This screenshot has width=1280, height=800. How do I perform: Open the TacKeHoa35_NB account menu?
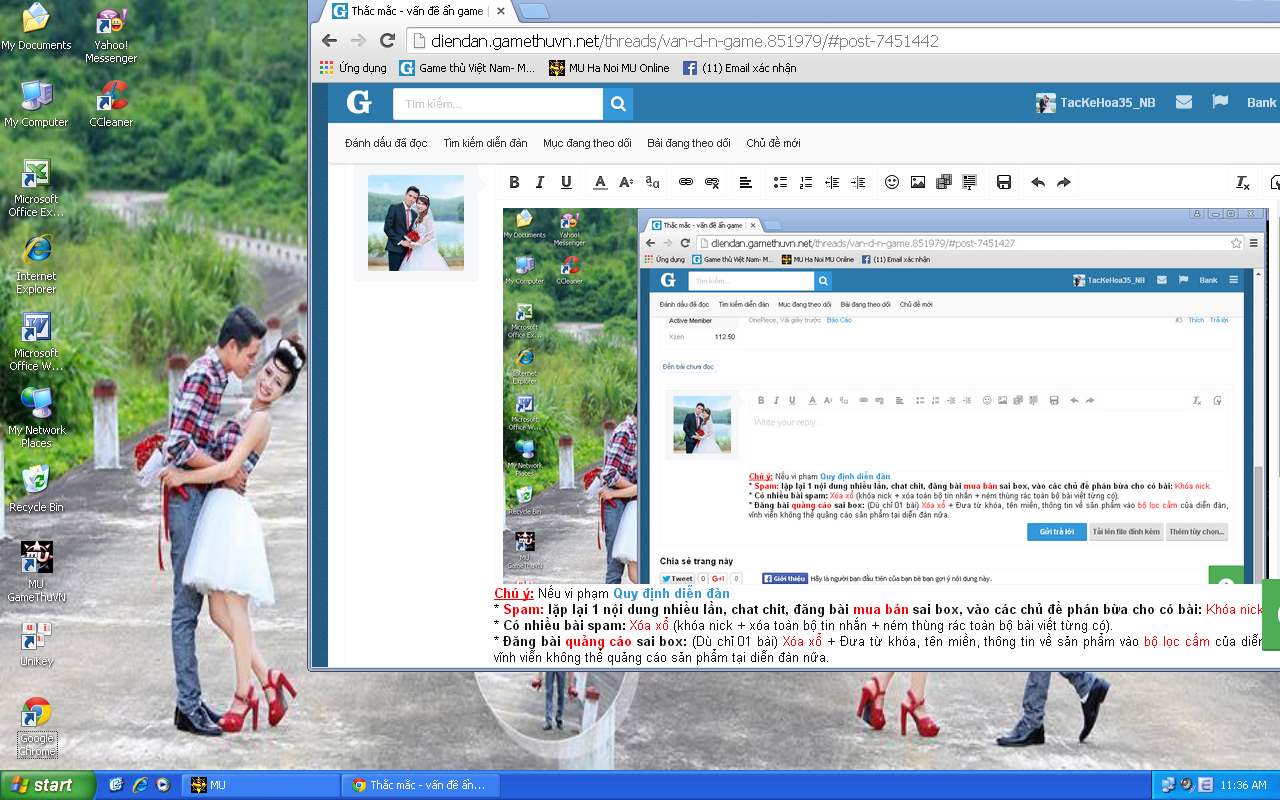click(1095, 103)
